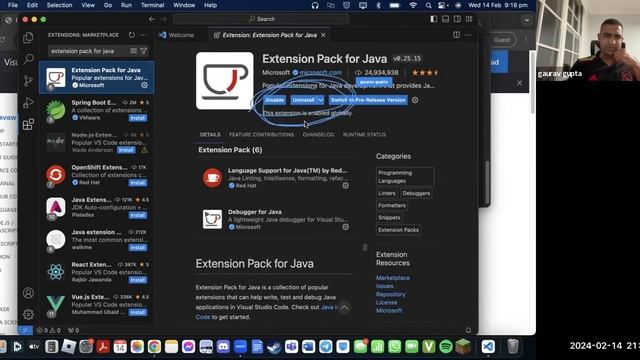Switch to the Feature Contributions tab
The width and height of the screenshot is (640, 360).
[261, 135]
